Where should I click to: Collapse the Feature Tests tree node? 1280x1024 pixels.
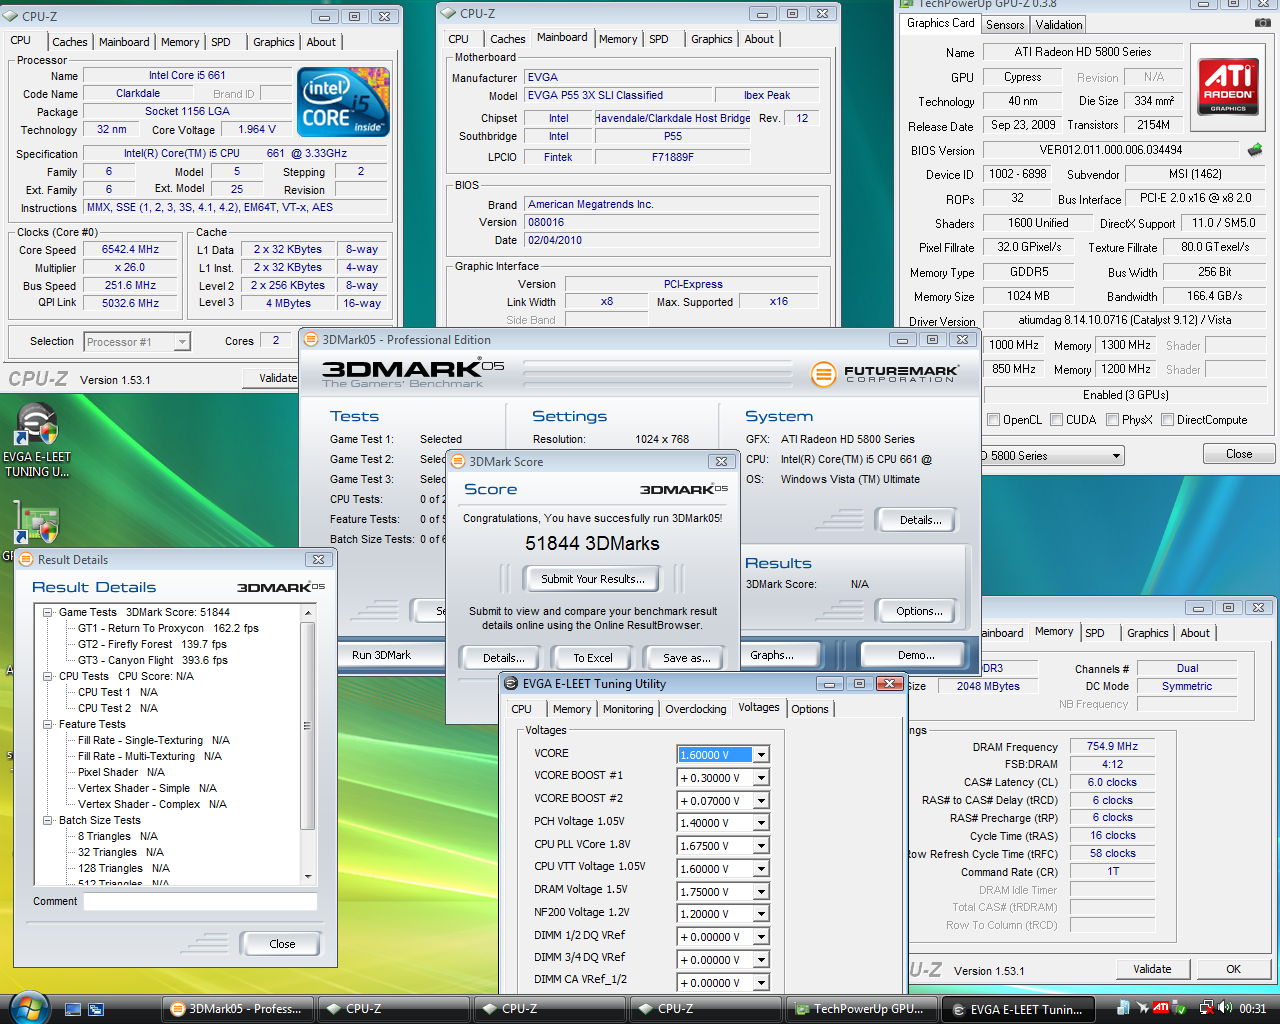[x=48, y=724]
